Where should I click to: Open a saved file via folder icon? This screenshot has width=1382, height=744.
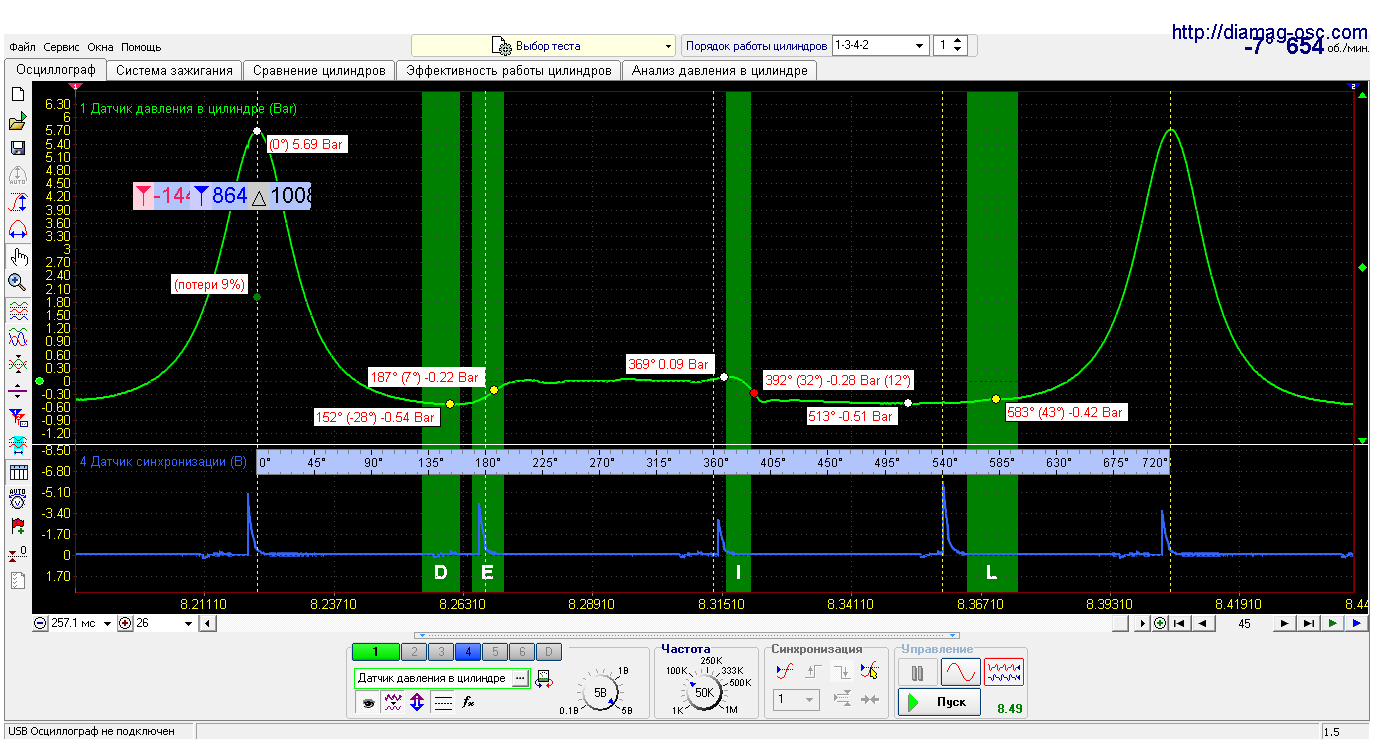[17, 121]
